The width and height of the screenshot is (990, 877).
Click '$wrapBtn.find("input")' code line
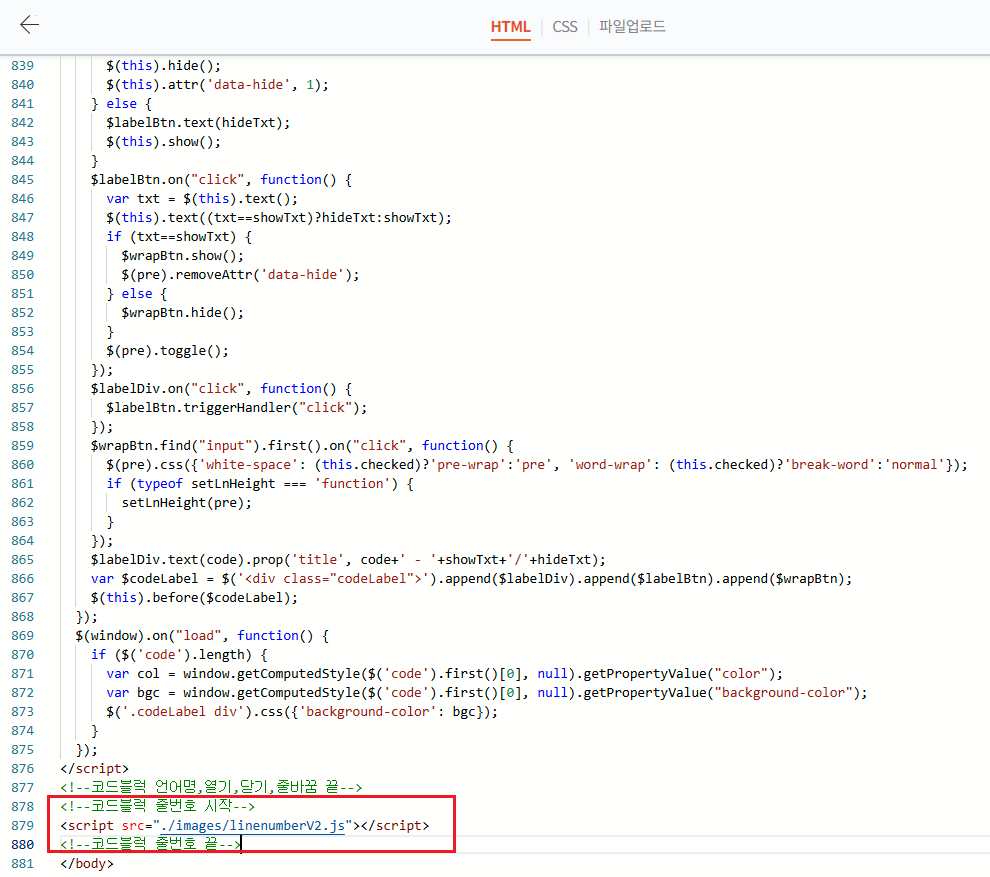pyautogui.click(x=302, y=446)
